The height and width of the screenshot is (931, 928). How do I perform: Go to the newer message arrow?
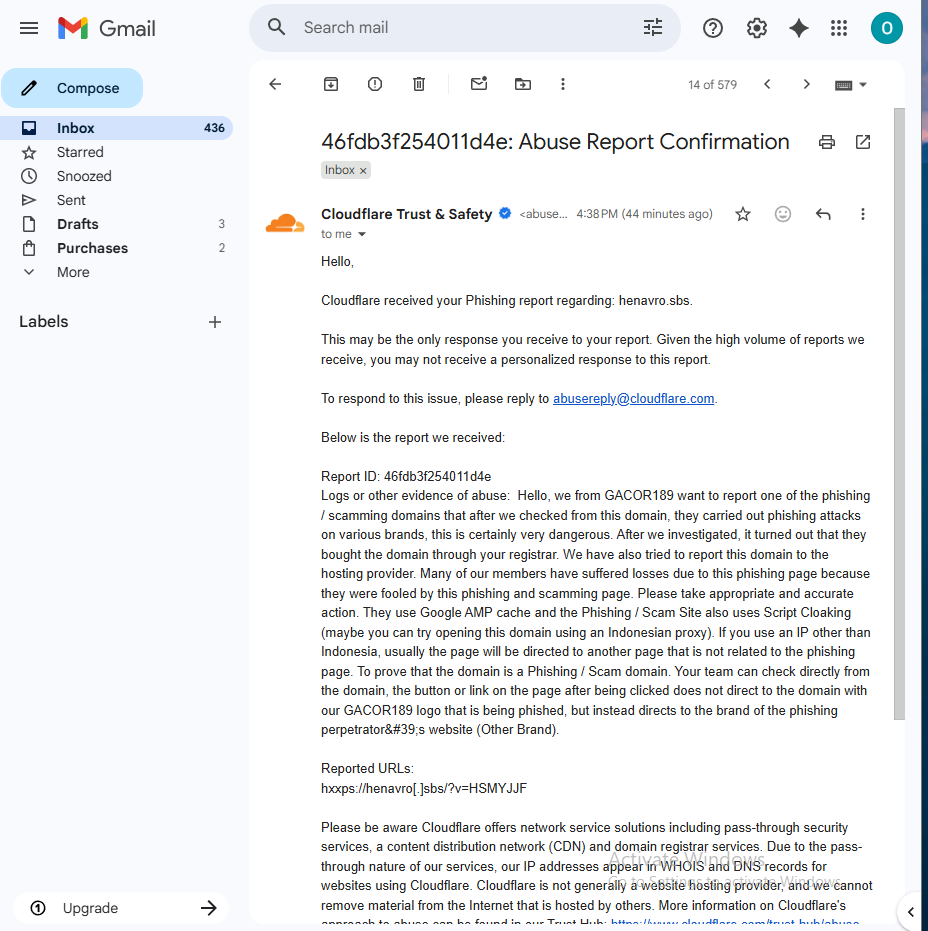(x=767, y=84)
